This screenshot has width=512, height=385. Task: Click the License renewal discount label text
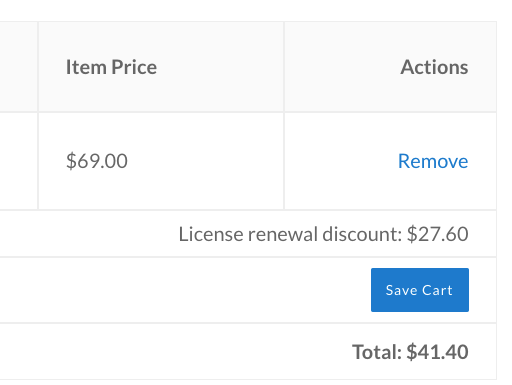pos(290,234)
